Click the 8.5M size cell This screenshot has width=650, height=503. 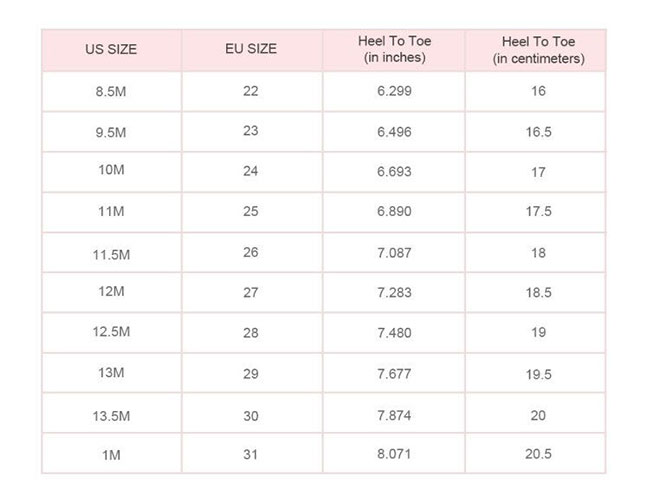(x=111, y=91)
